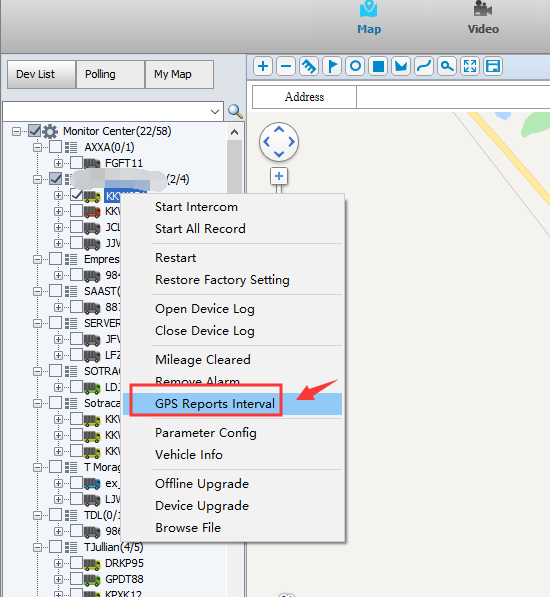Viewport: 550px width, 597px height.
Task: Click the plus button on map zoom slider
Action: click(x=279, y=176)
